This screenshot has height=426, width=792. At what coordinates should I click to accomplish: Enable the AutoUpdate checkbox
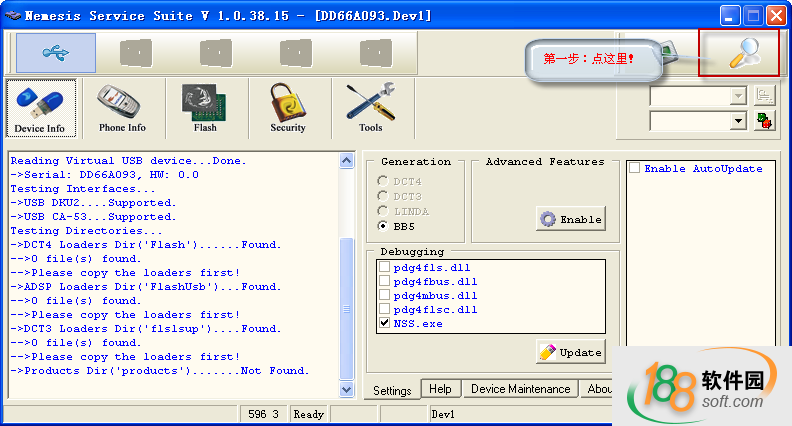point(634,168)
